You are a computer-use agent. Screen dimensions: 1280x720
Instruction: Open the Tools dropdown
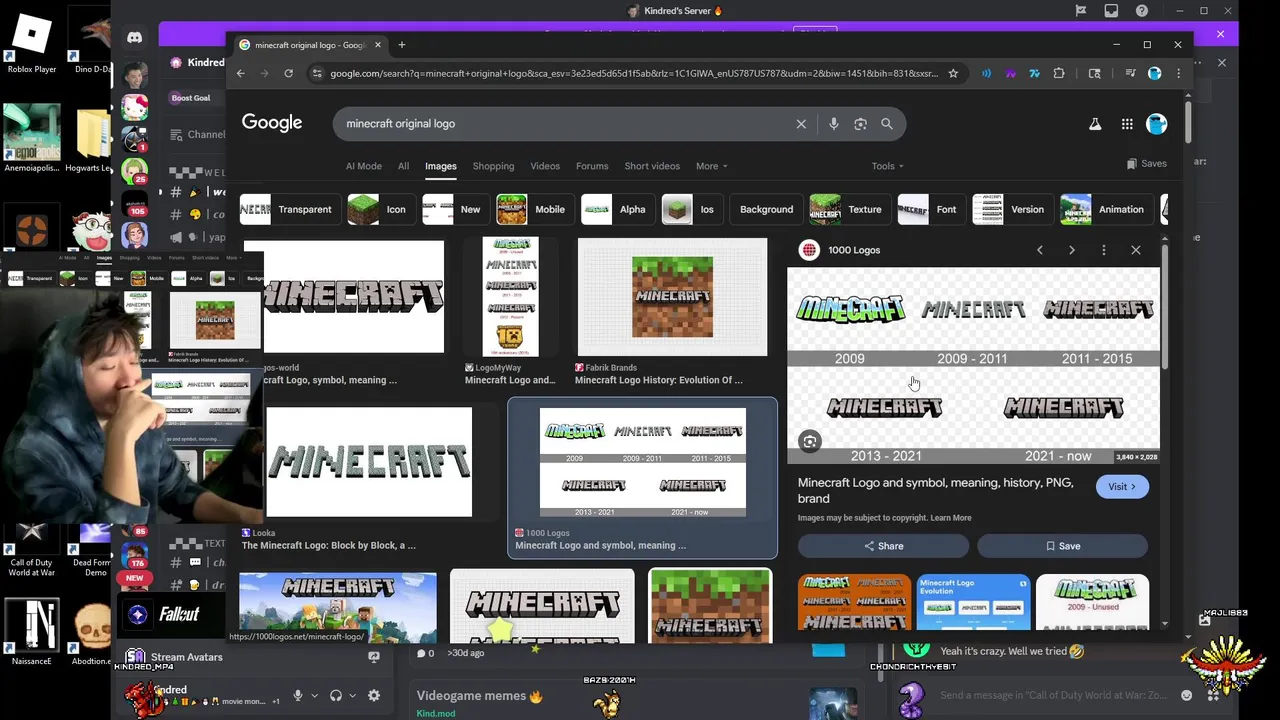tap(887, 166)
